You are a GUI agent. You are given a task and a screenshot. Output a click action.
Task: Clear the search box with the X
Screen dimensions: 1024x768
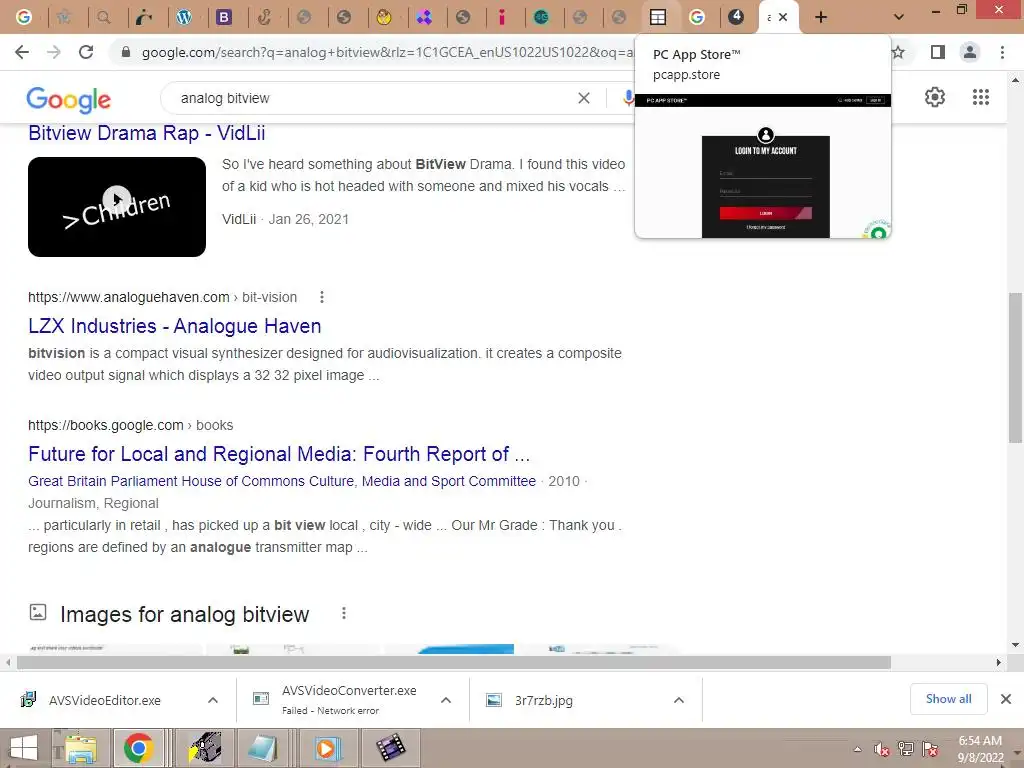584,98
